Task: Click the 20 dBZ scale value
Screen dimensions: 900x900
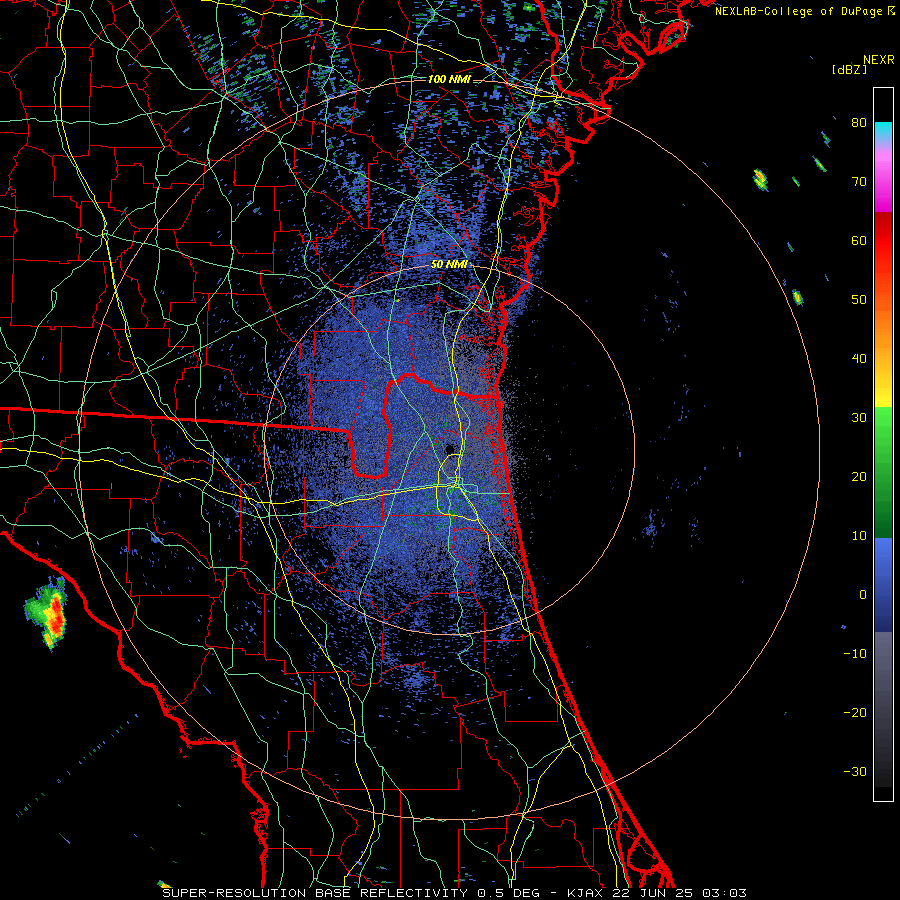Action: tap(859, 476)
